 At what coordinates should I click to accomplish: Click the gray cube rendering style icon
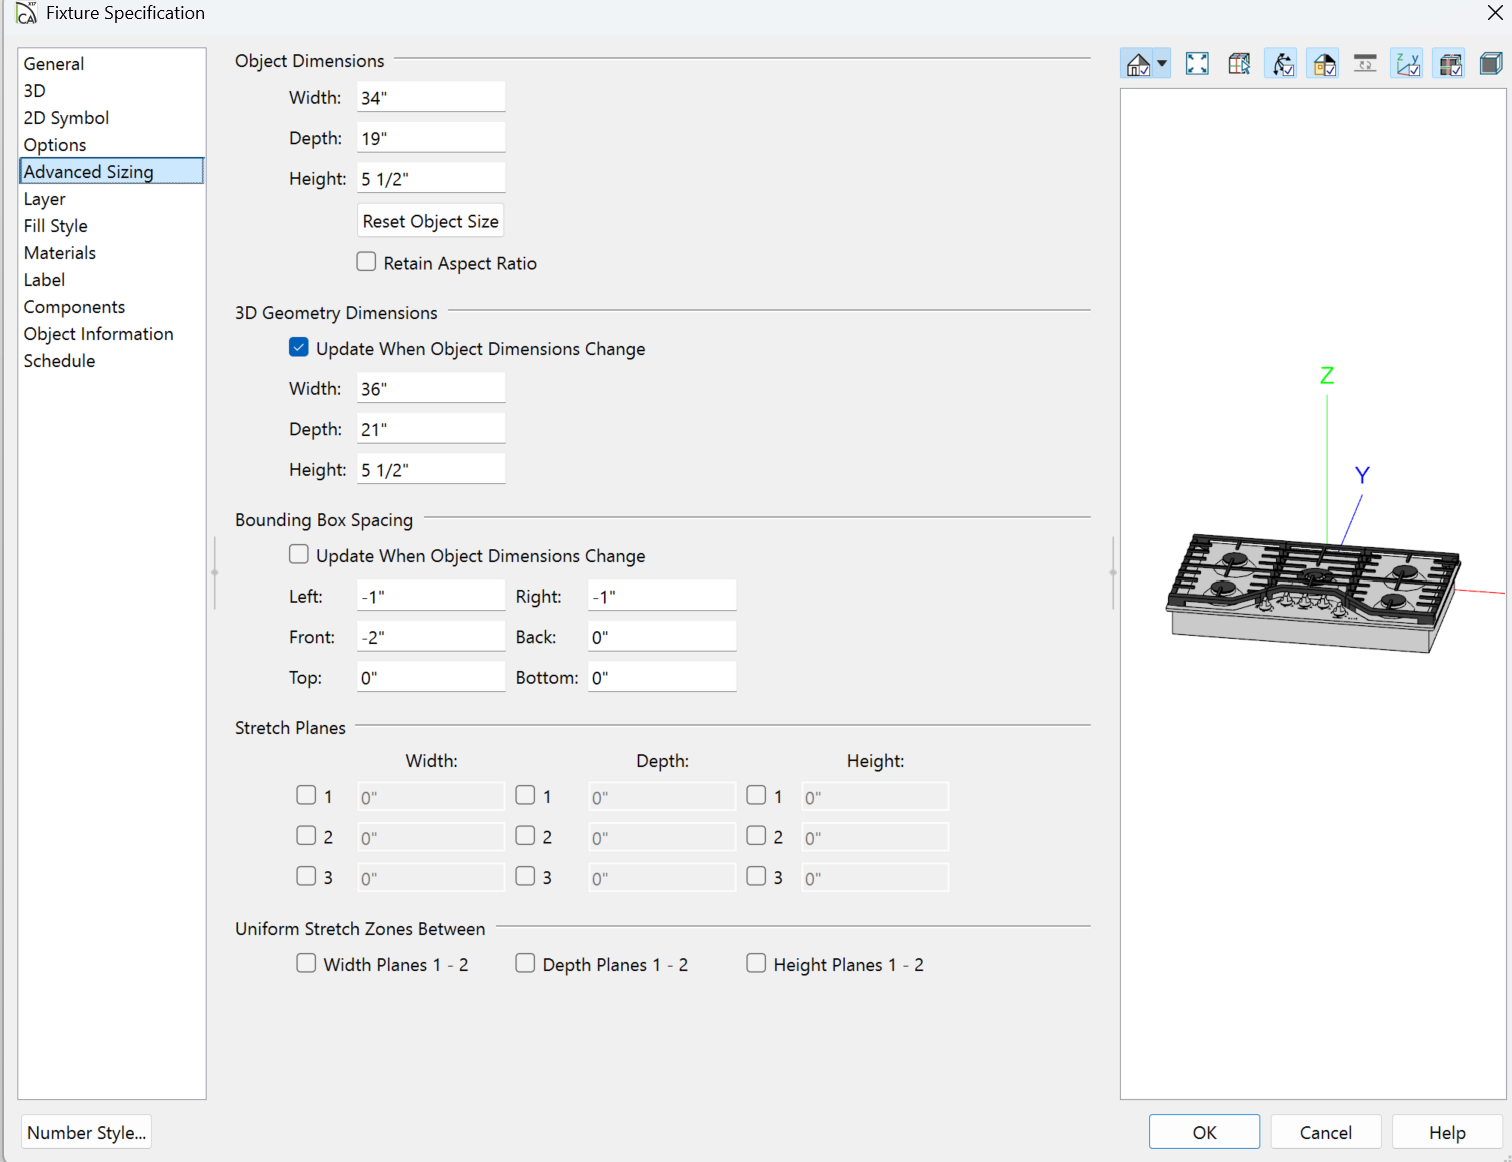point(1490,64)
